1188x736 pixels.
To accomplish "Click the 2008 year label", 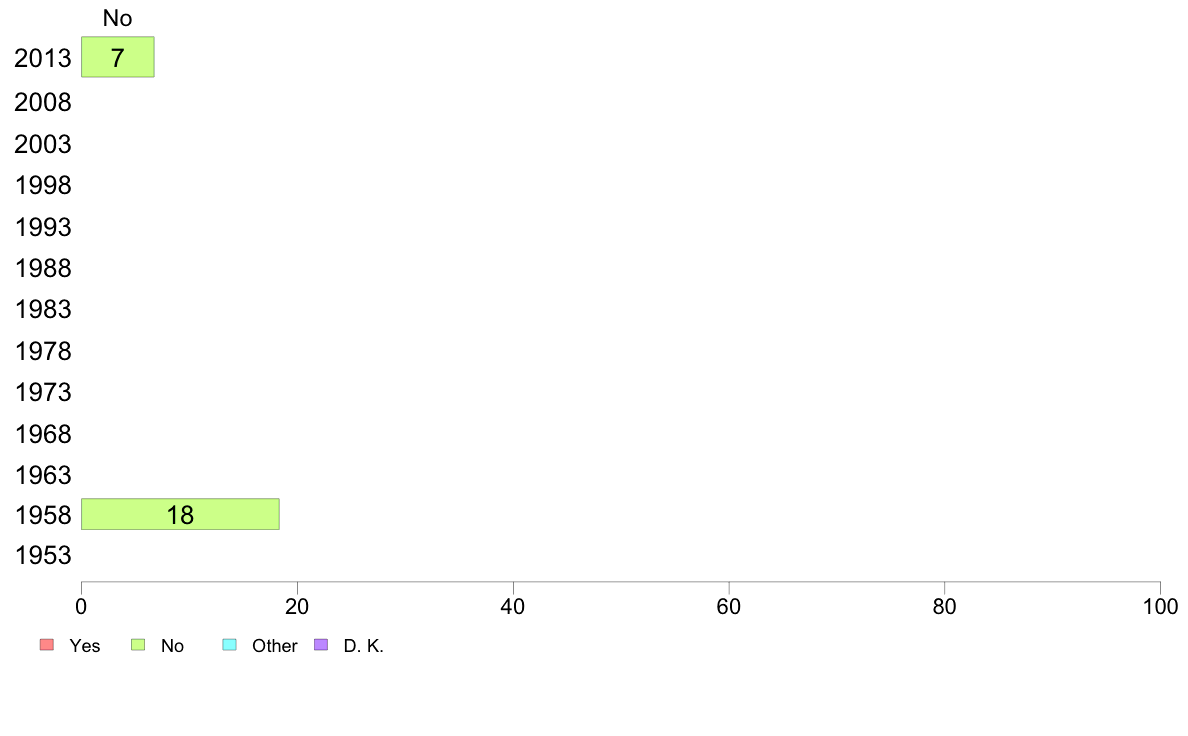I will (x=42, y=102).
